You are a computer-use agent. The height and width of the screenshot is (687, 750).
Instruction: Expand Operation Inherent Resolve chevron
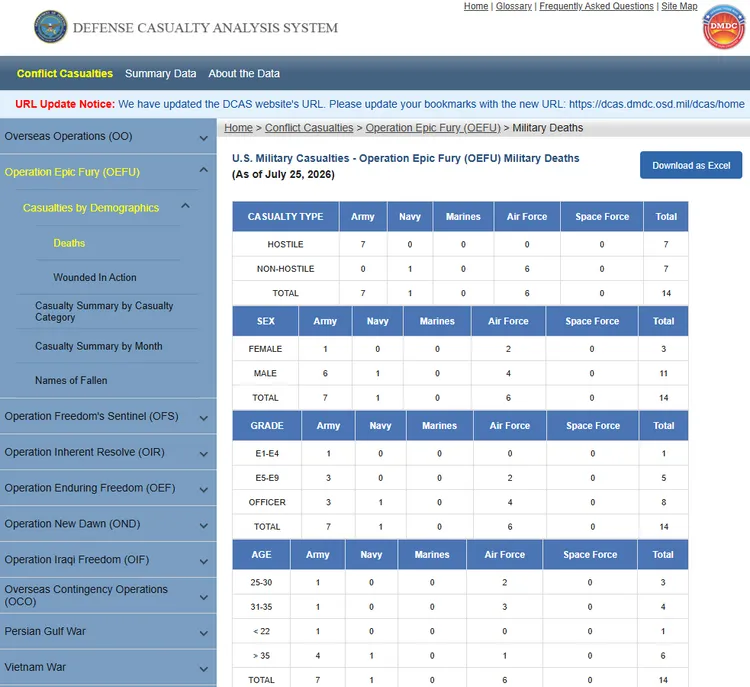pyautogui.click(x=203, y=454)
